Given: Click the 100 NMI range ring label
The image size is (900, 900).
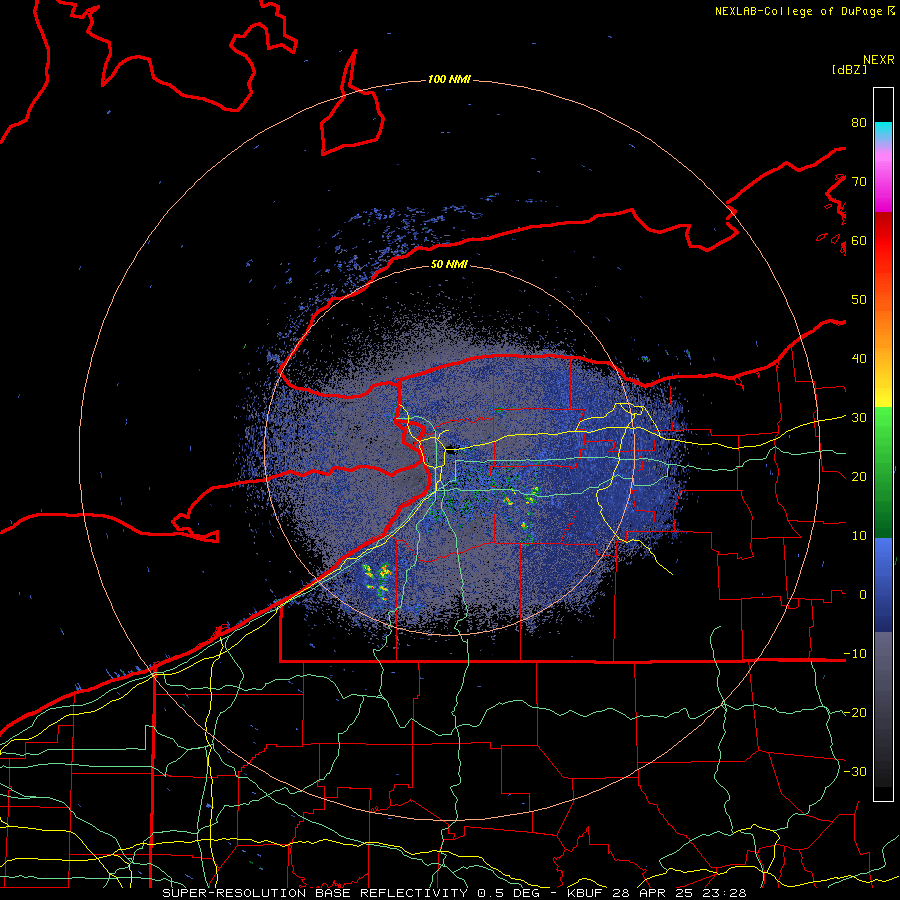Looking at the screenshot, I should [x=449, y=79].
